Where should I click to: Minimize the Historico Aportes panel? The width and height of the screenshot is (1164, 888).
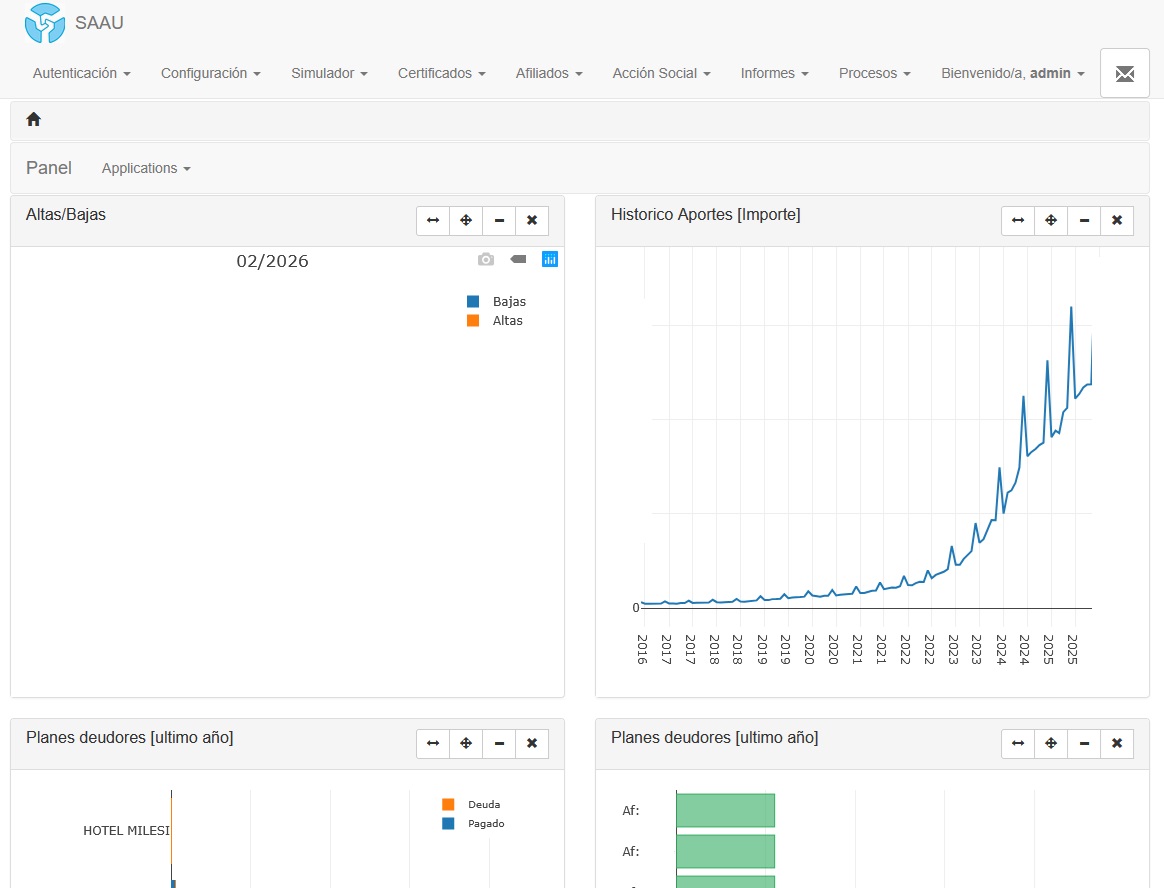point(1084,220)
